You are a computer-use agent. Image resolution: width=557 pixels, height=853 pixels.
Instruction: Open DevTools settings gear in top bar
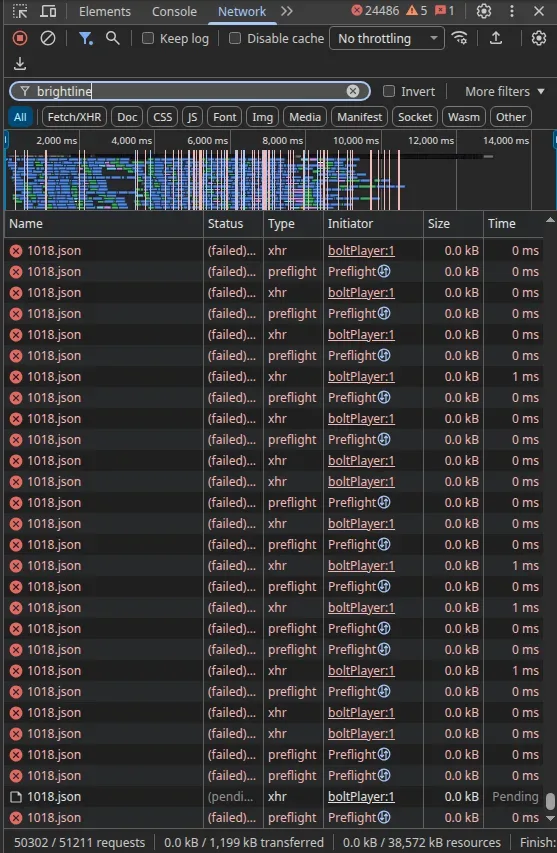(484, 11)
